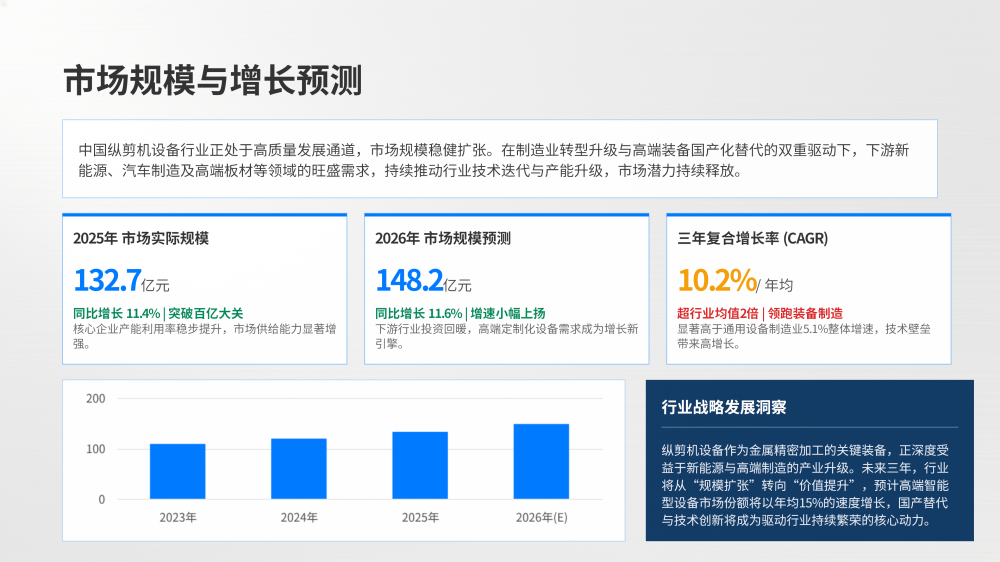Click the label / 年均
Screen dimensions: 1000x562
[x=775, y=285]
